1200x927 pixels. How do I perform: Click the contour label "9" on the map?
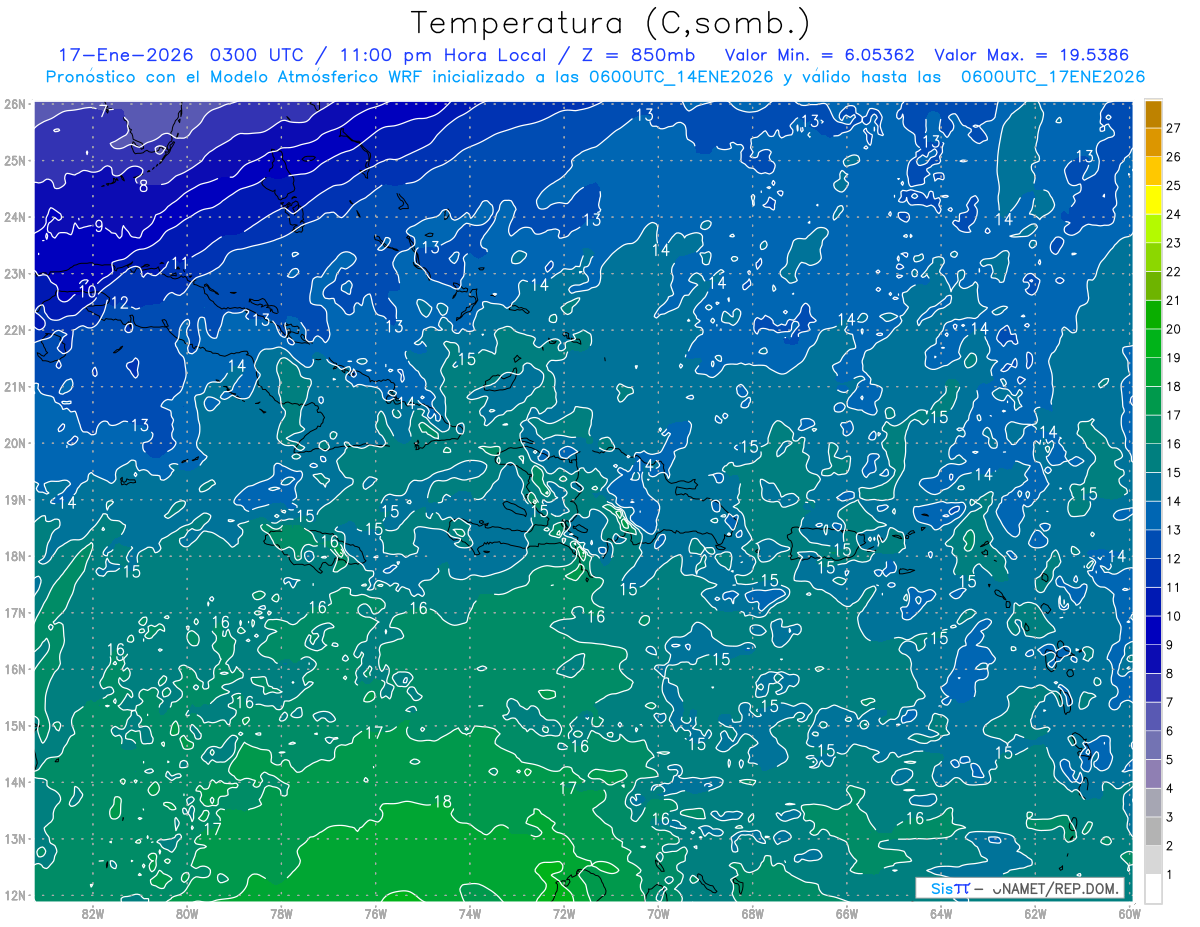point(98,226)
